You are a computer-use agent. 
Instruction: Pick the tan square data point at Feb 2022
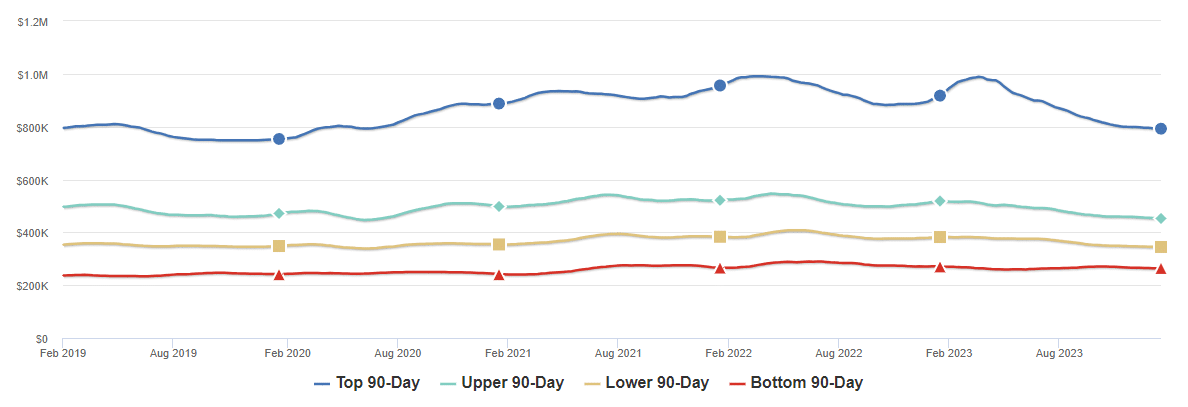tap(720, 237)
